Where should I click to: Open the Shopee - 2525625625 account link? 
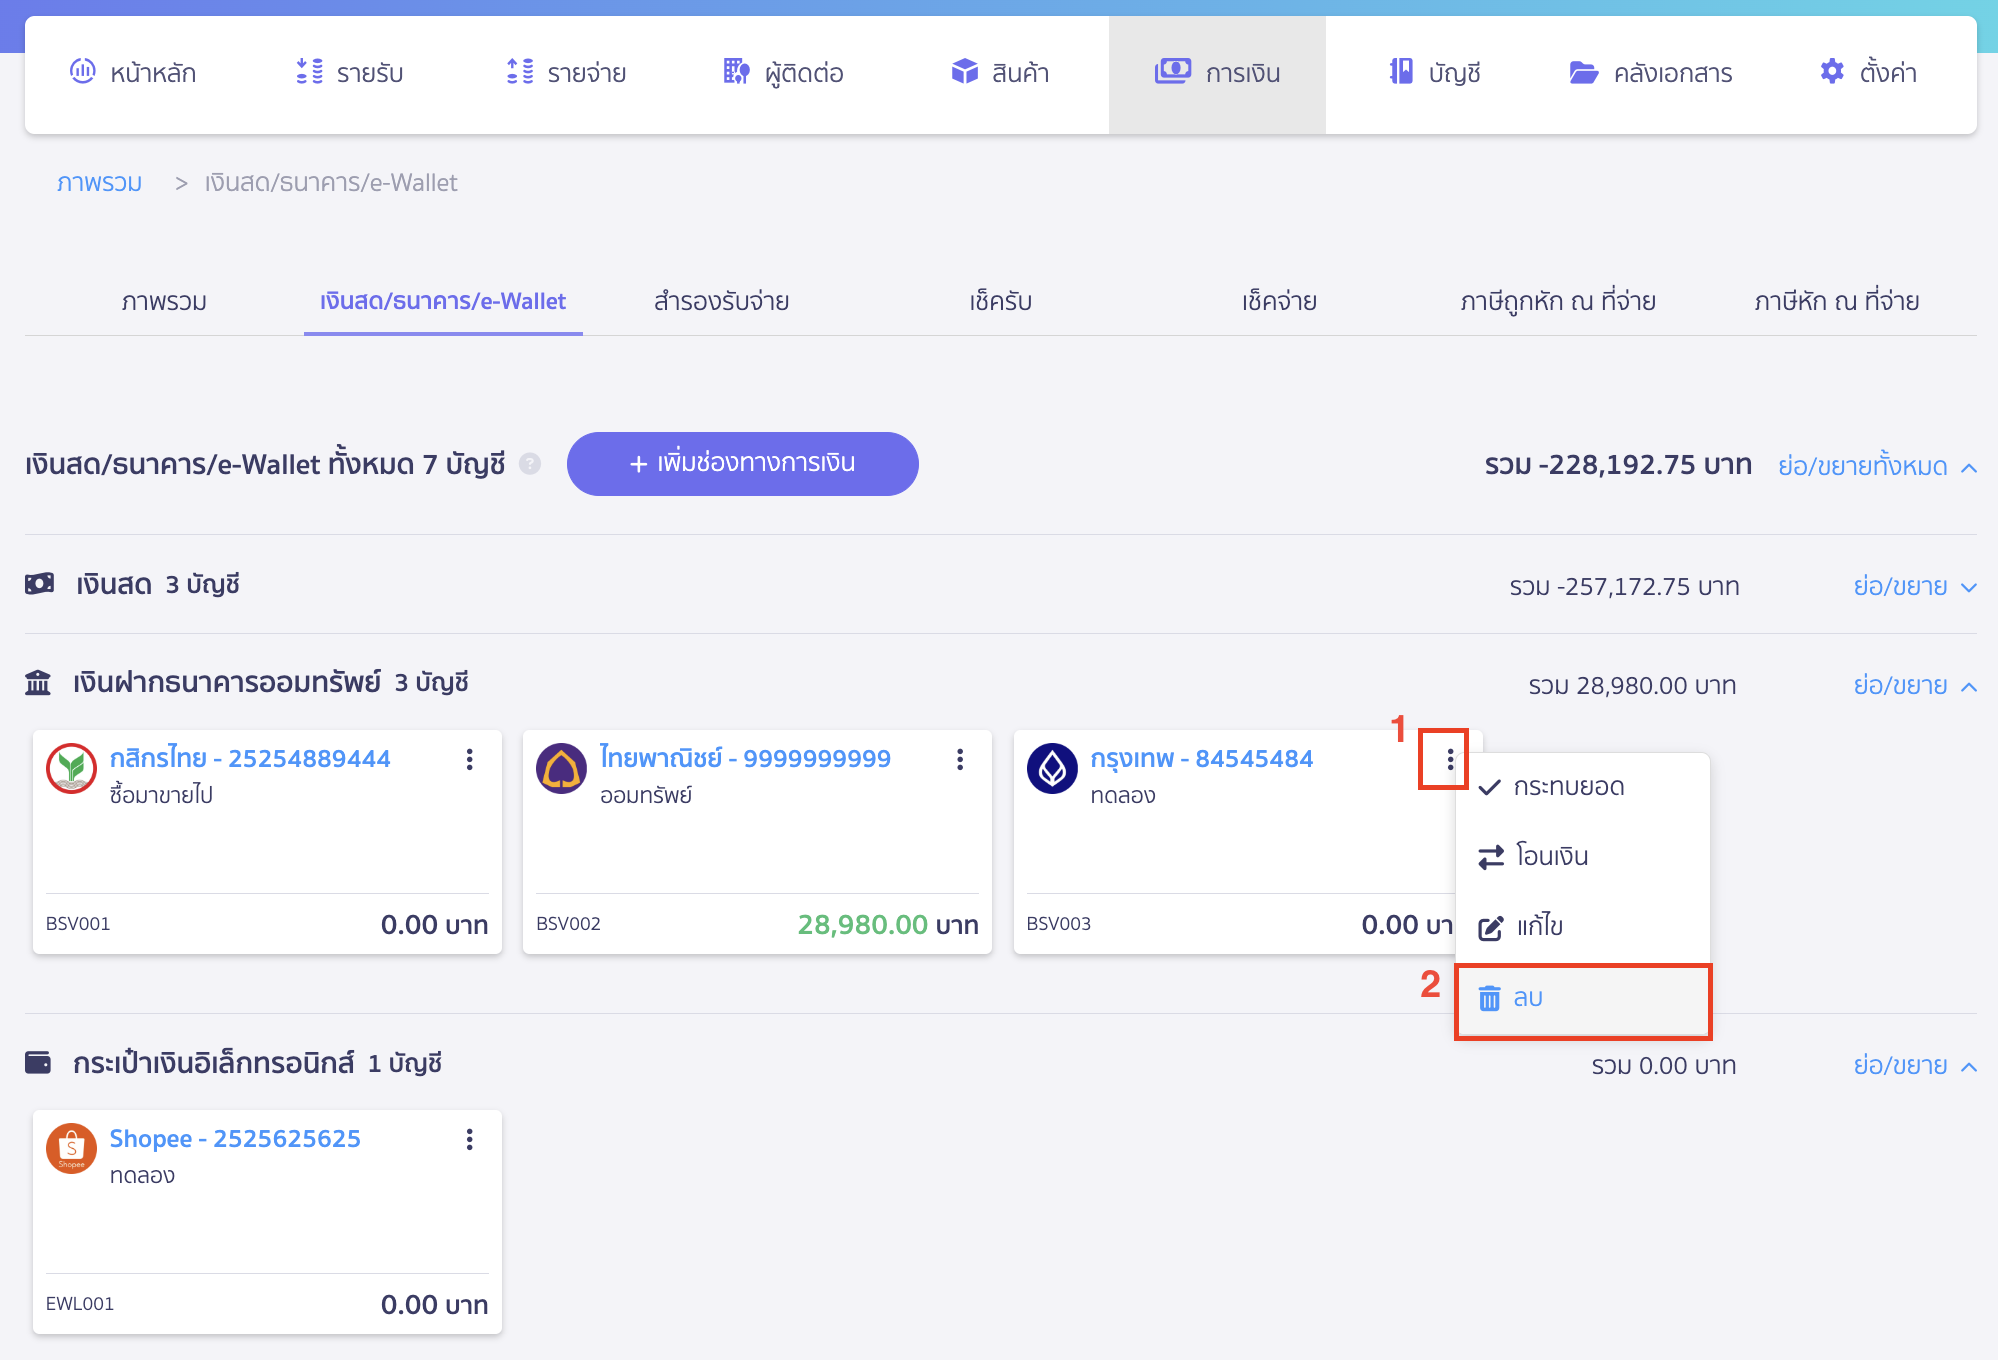pyautogui.click(x=235, y=1139)
